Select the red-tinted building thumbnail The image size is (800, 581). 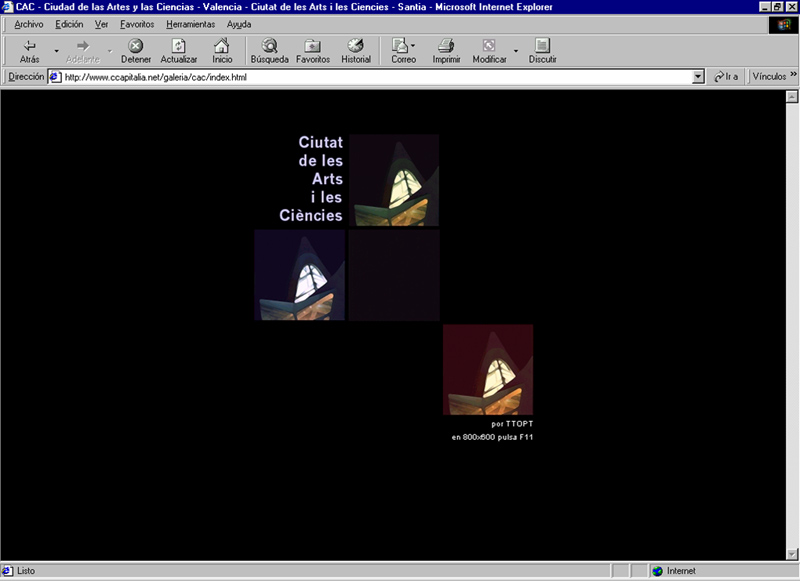click(x=488, y=369)
